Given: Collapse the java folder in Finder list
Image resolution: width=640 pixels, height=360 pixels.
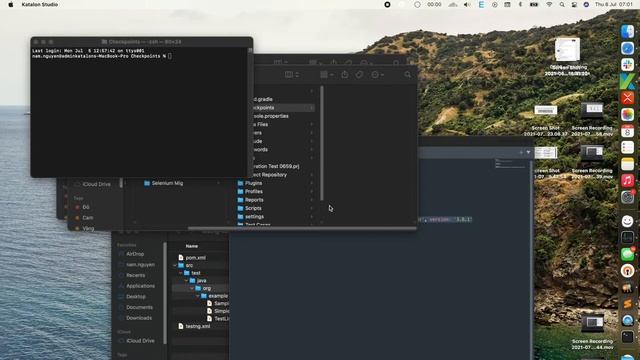Looking at the screenshot, I should [x=187, y=281].
